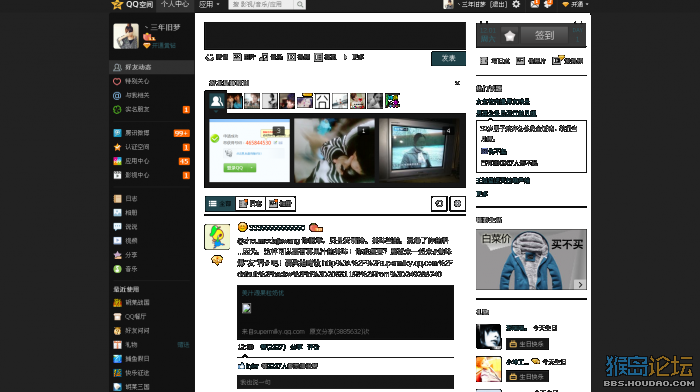The image size is (700, 392).
Task: Open 个人中心 in the top navigation
Action: coord(175,4)
